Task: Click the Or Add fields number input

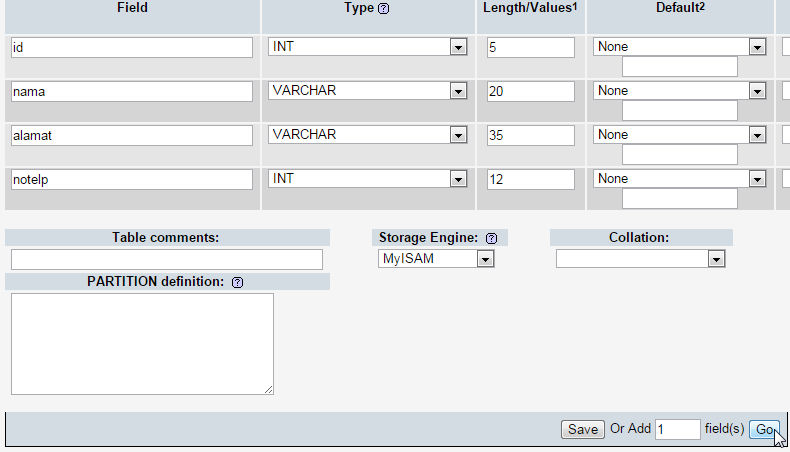Action: (x=678, y=429)
